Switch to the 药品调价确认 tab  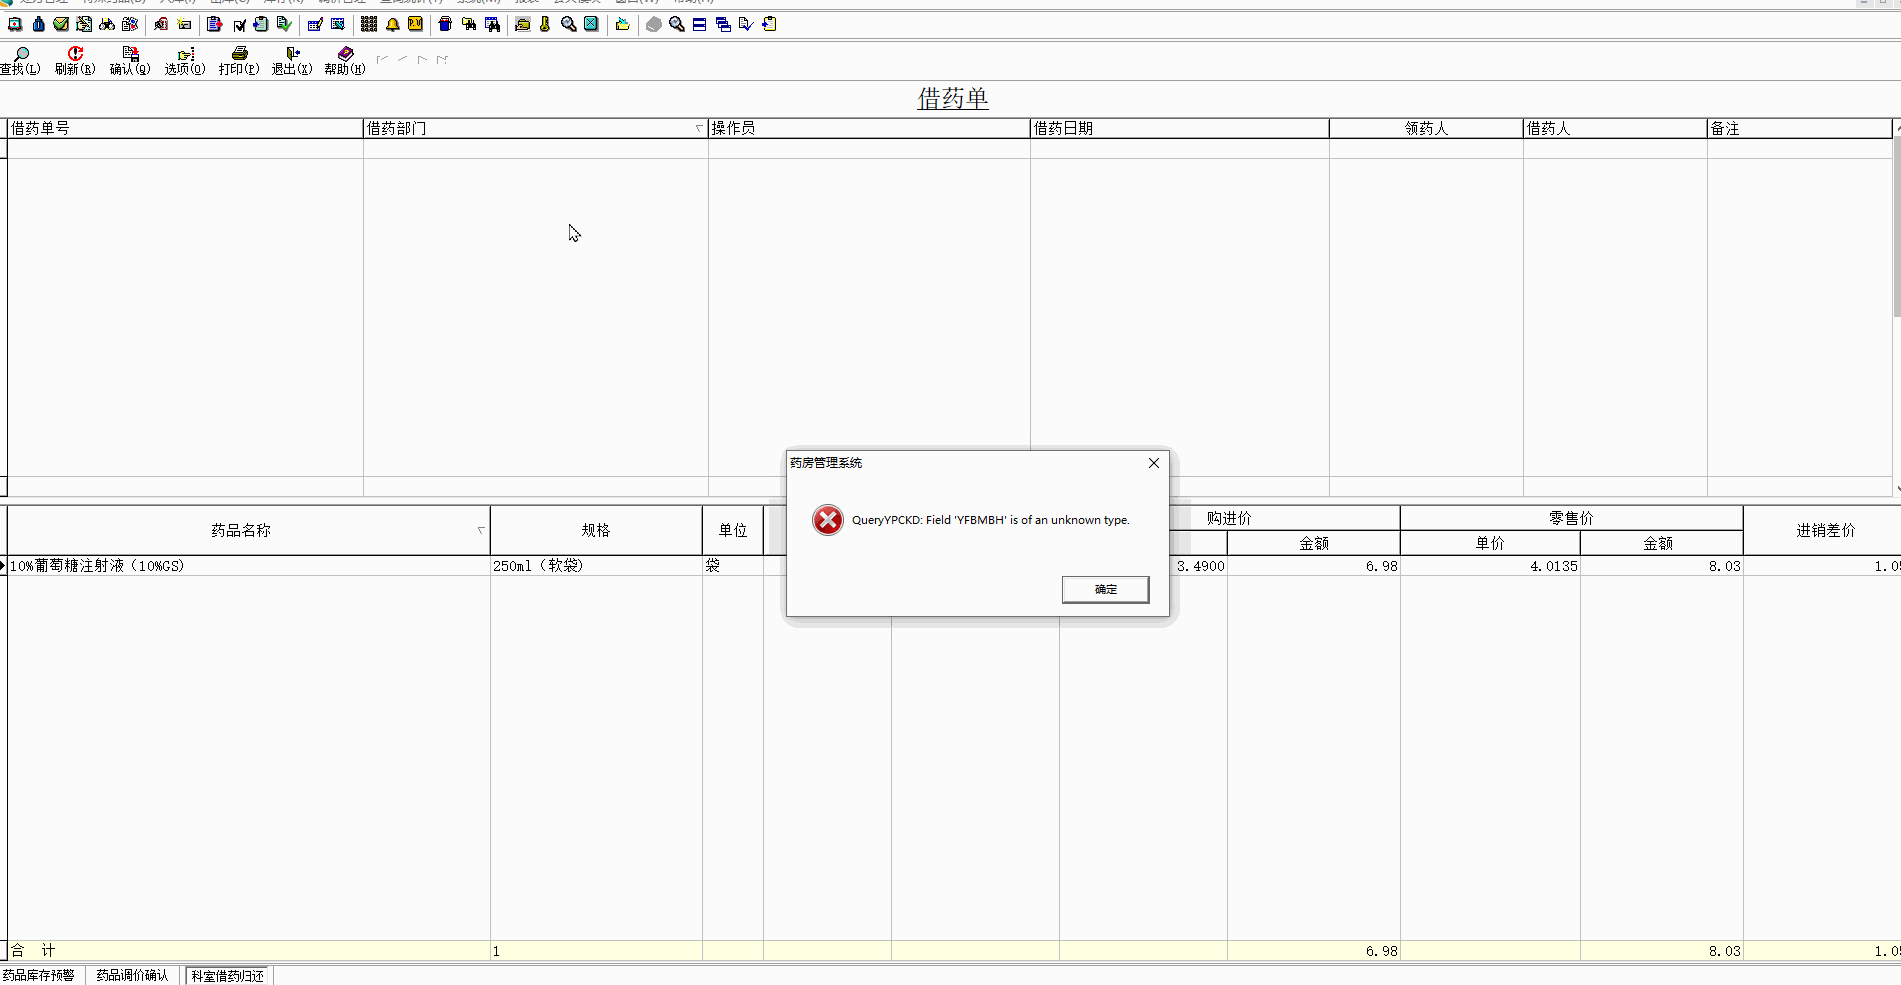[132, 975]
